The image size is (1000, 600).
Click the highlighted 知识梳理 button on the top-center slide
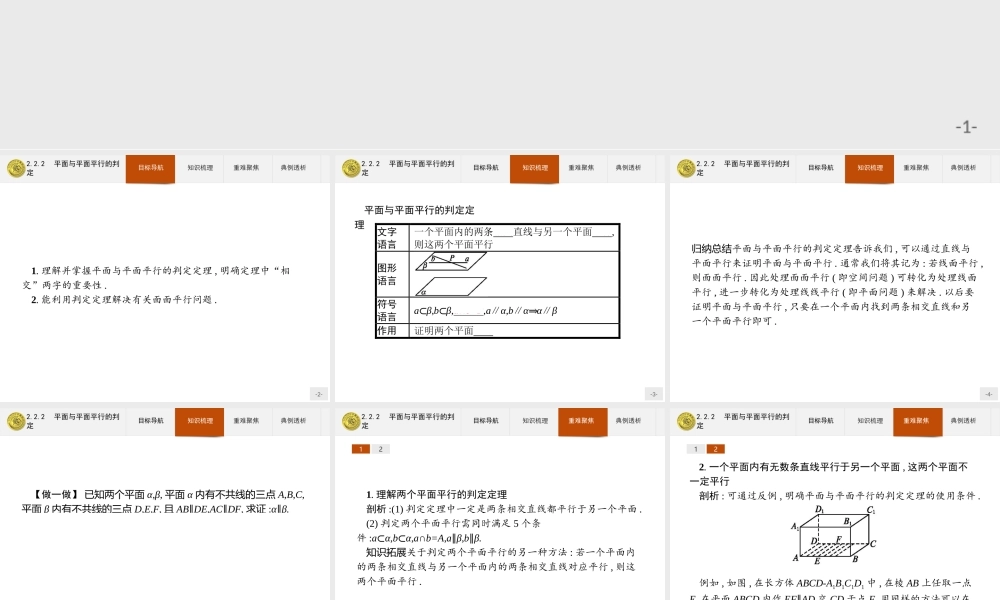(534, 168)
